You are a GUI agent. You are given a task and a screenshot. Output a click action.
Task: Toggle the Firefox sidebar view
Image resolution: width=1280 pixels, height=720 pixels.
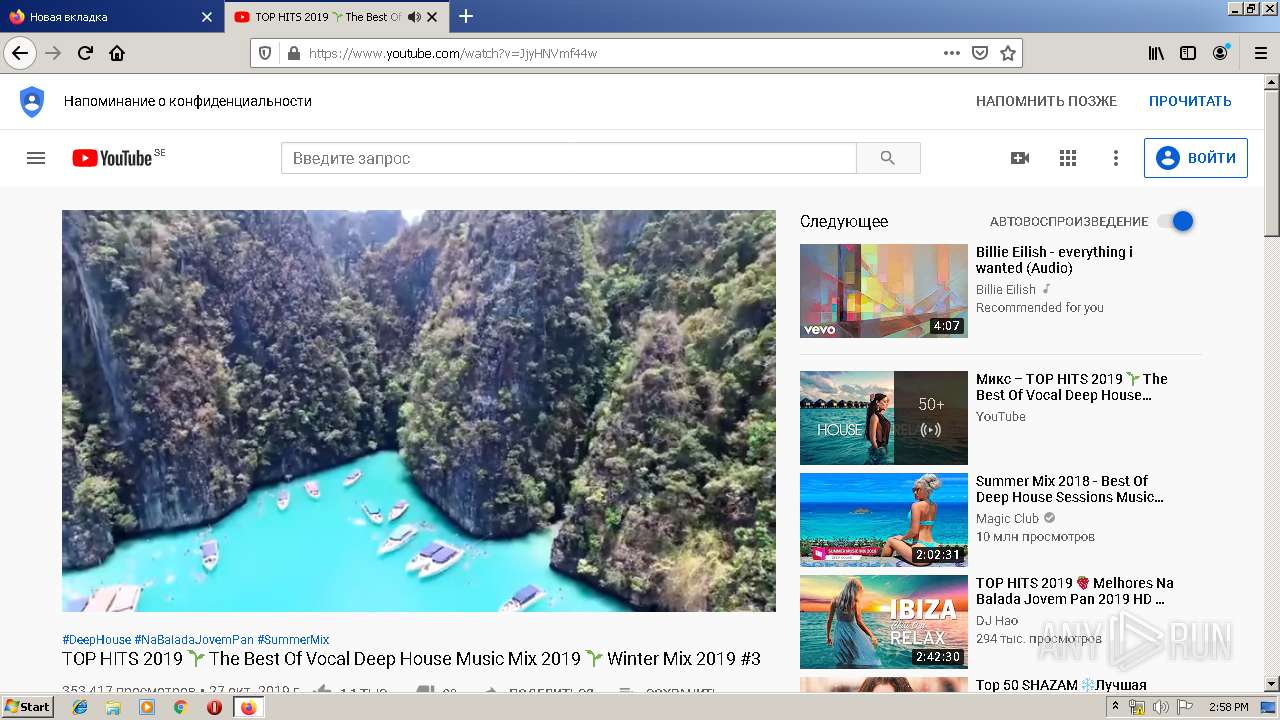pyautogui.click(x=1188, y=53)
